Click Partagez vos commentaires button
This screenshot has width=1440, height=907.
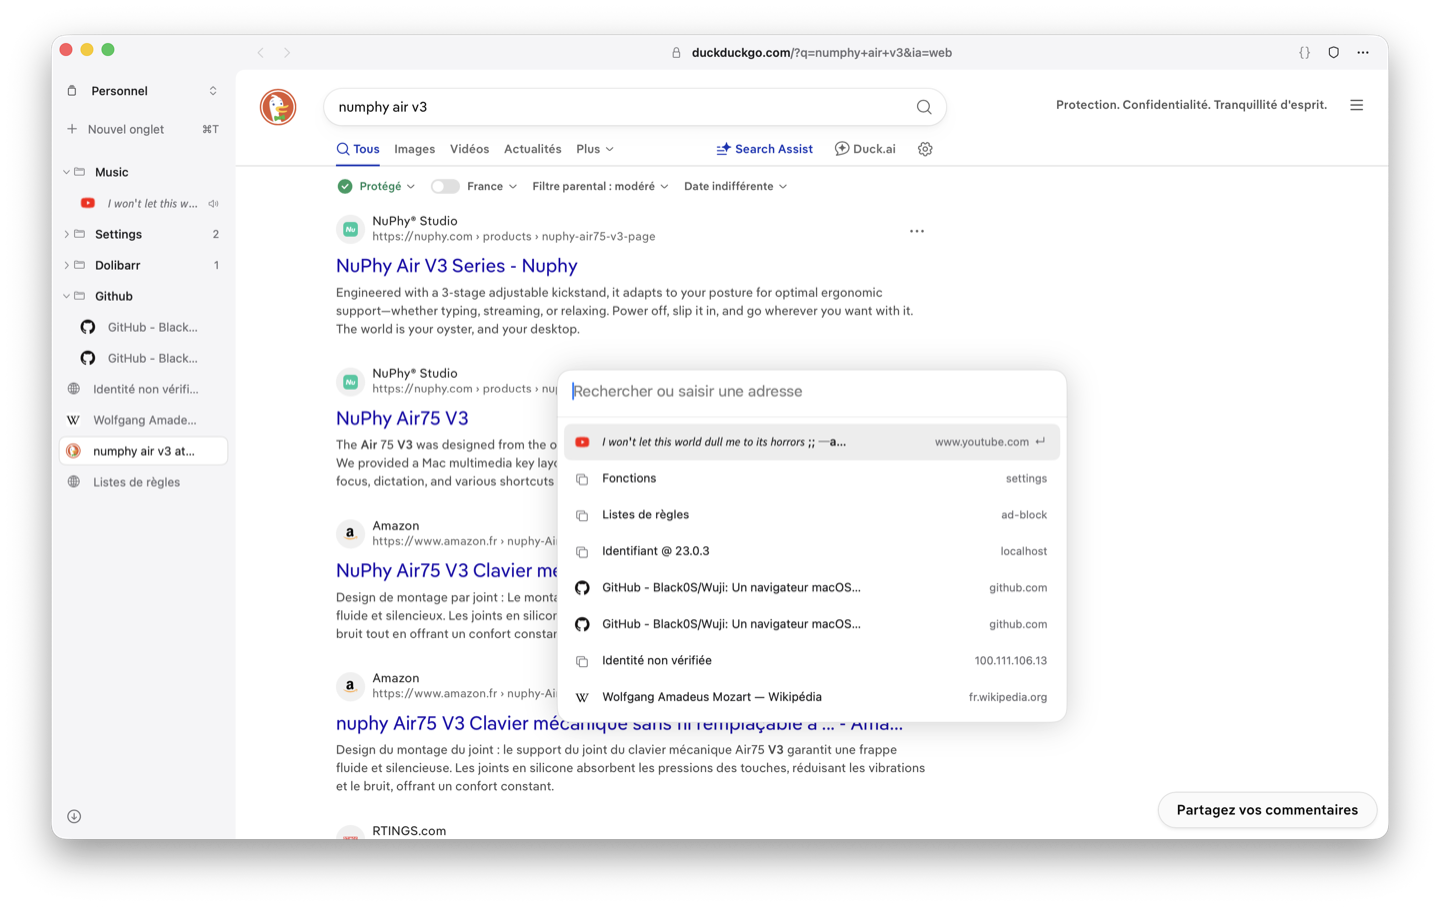1267,810
